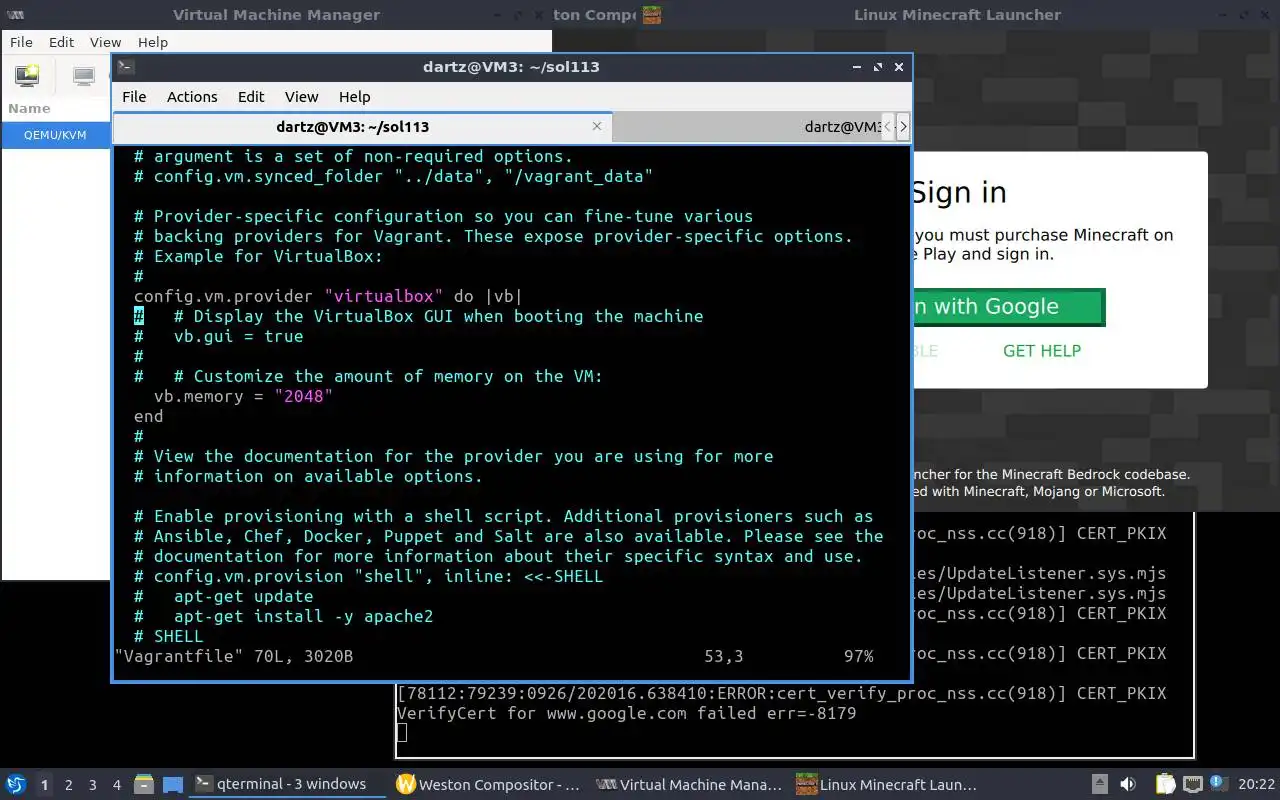Click the network connection icon in the system tray
This screenshot has width=1280, height=800.
click(x=1191, y=785)
